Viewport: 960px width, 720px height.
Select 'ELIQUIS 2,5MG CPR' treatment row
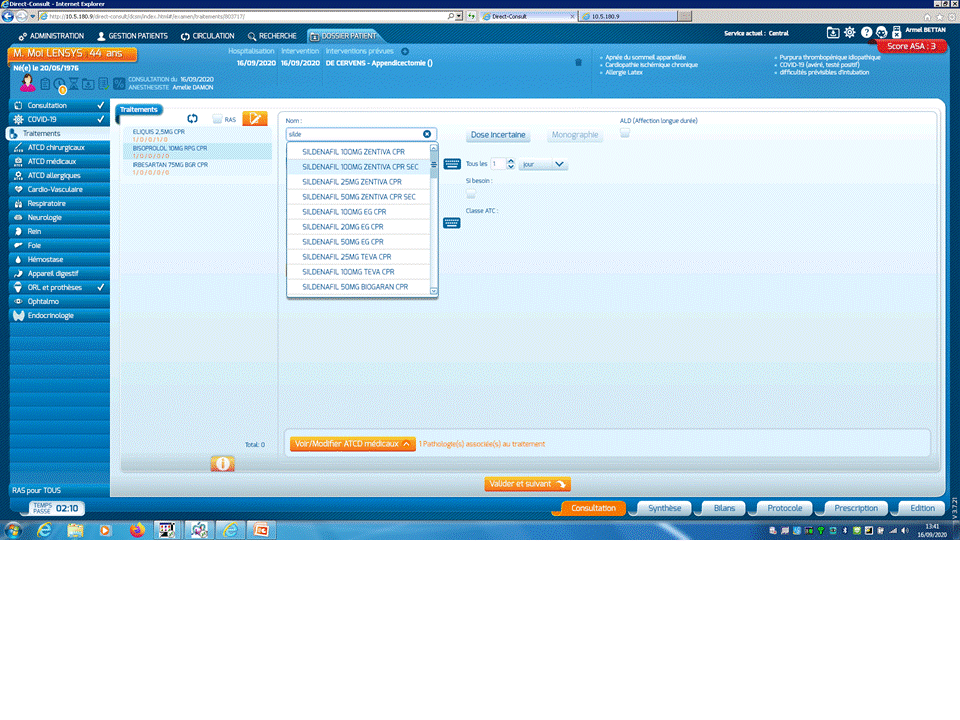[x=197, y=135]
